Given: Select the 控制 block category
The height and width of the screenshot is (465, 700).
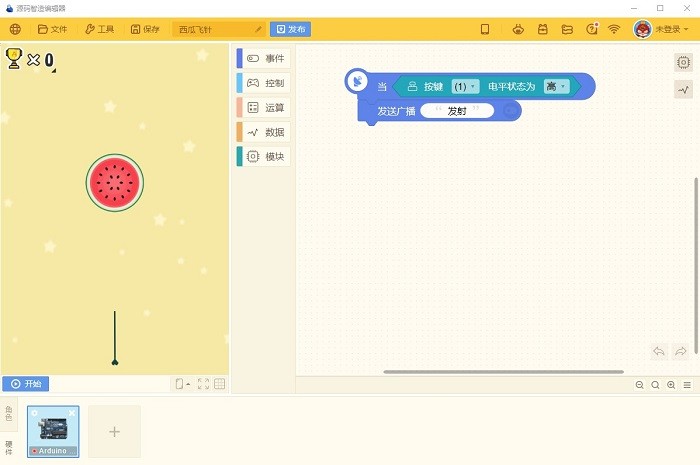Looking at the screenshot, I should click(265, 83).
